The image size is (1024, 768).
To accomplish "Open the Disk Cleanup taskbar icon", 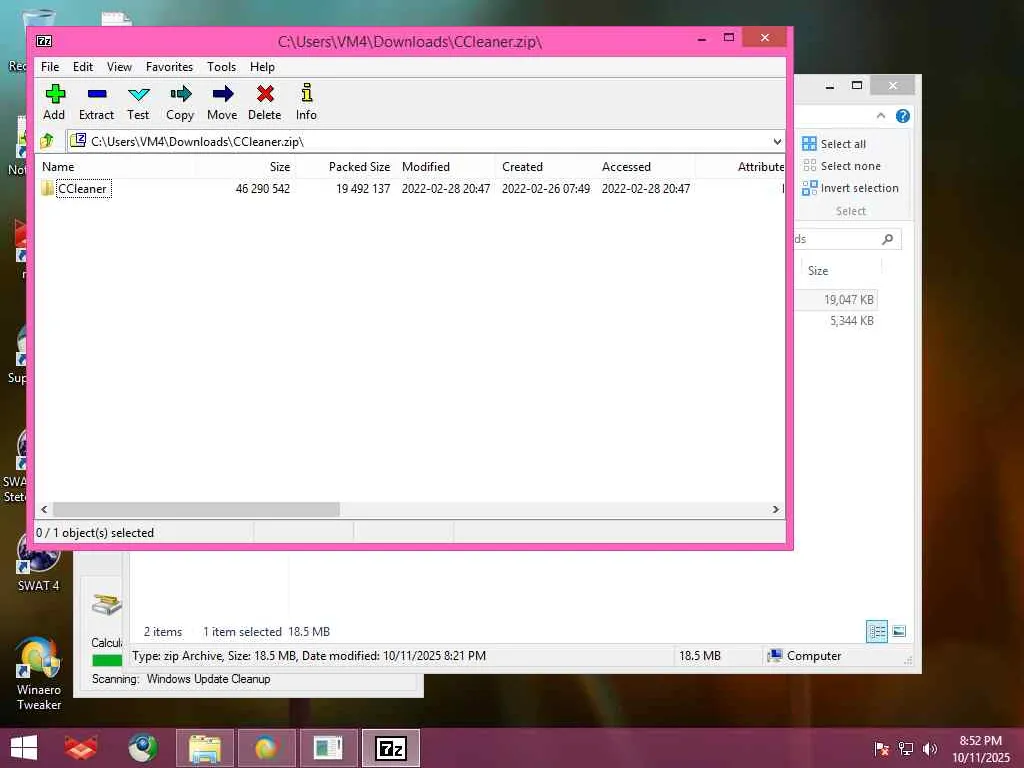I will [x=328, y=748].
